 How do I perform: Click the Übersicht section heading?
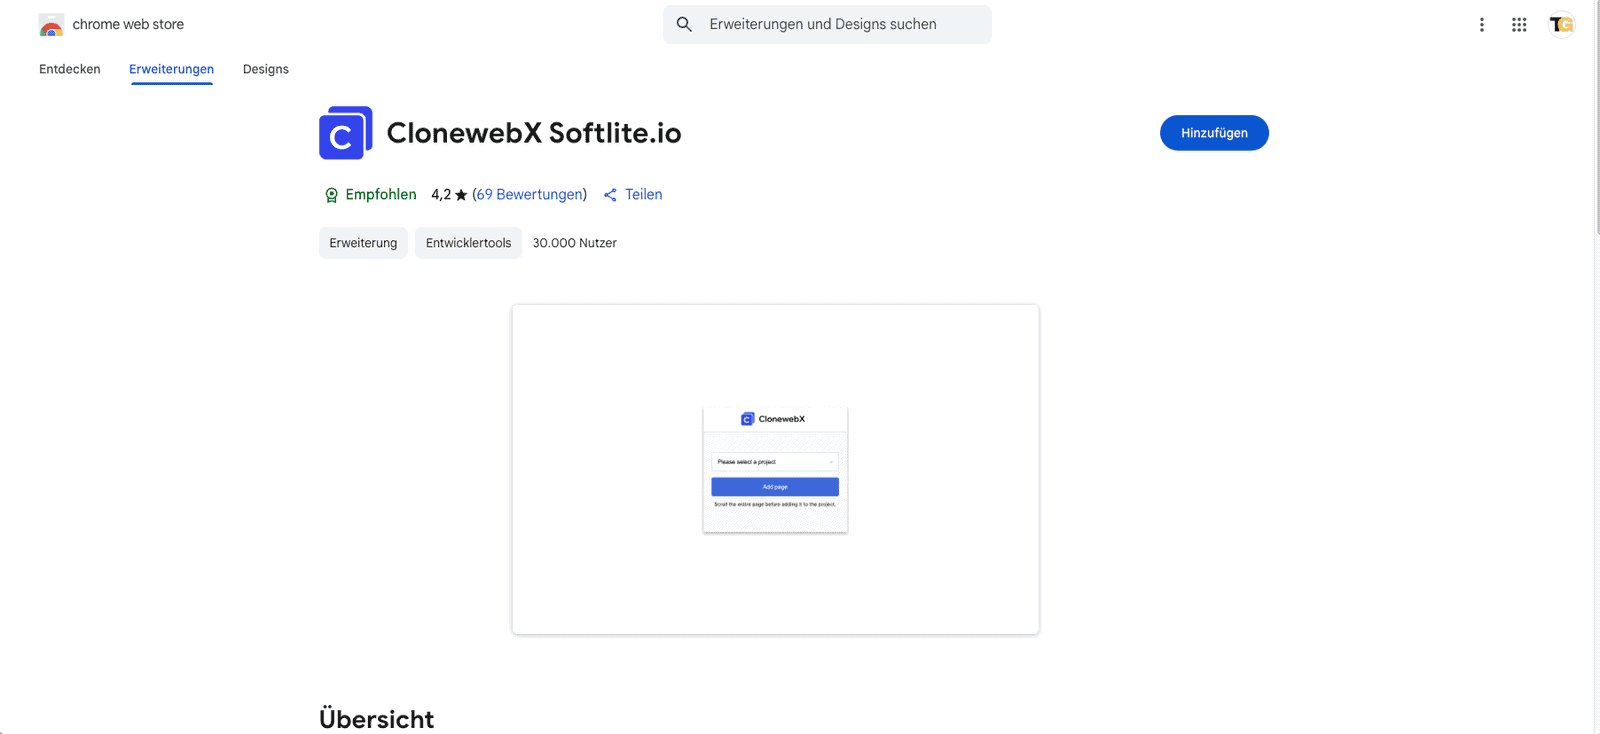pyautogui.click(x=376, y=718)
